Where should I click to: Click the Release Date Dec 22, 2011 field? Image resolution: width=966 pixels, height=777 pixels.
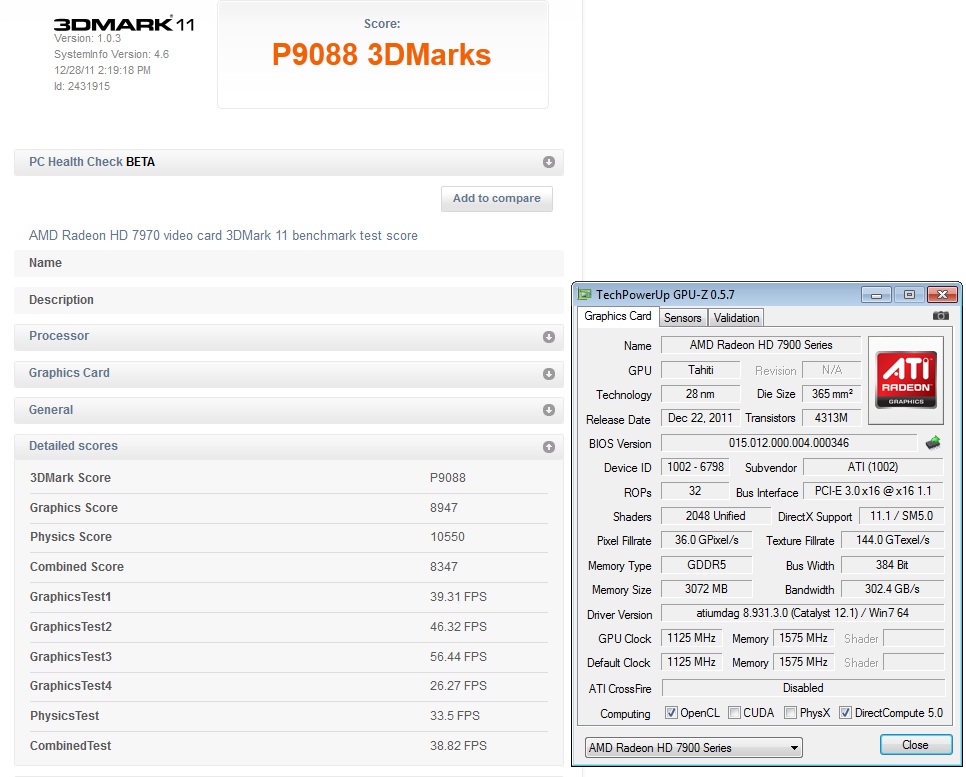click(700, 418)
